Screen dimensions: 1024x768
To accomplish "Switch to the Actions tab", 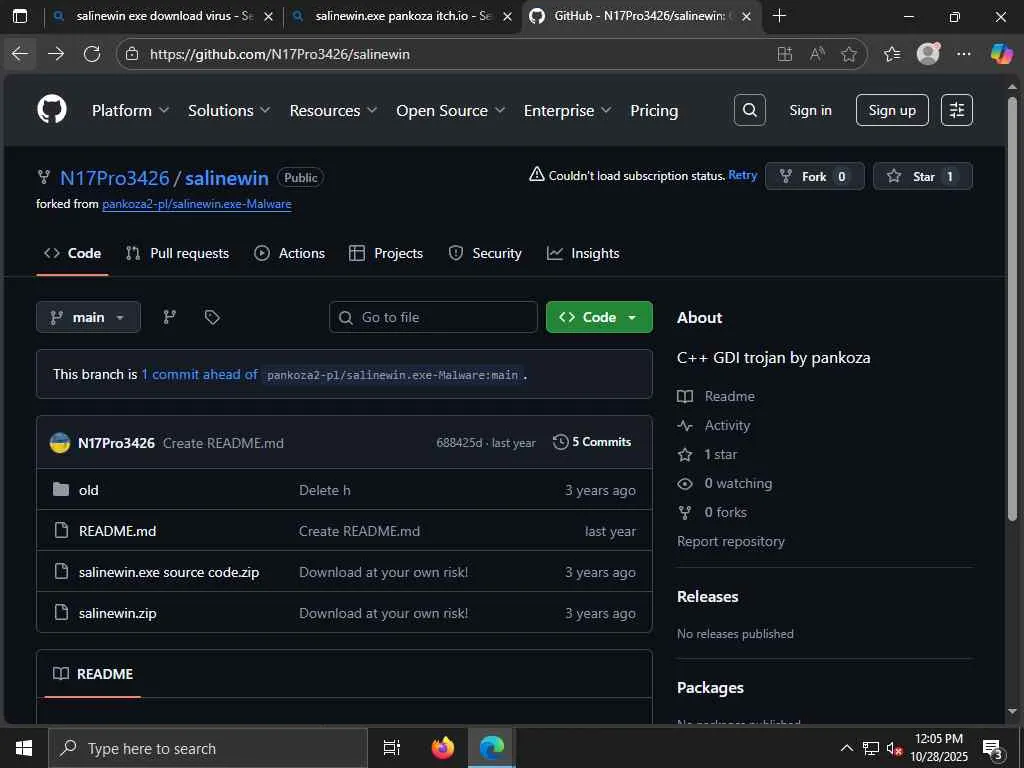I will pyautogui.click(x=289, y=253).
